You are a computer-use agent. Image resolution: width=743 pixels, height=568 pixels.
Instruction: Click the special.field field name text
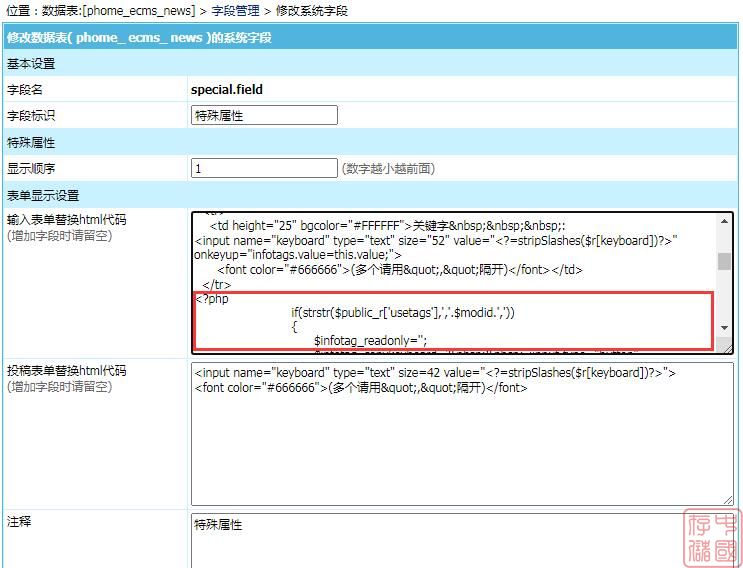pos(227,90)
